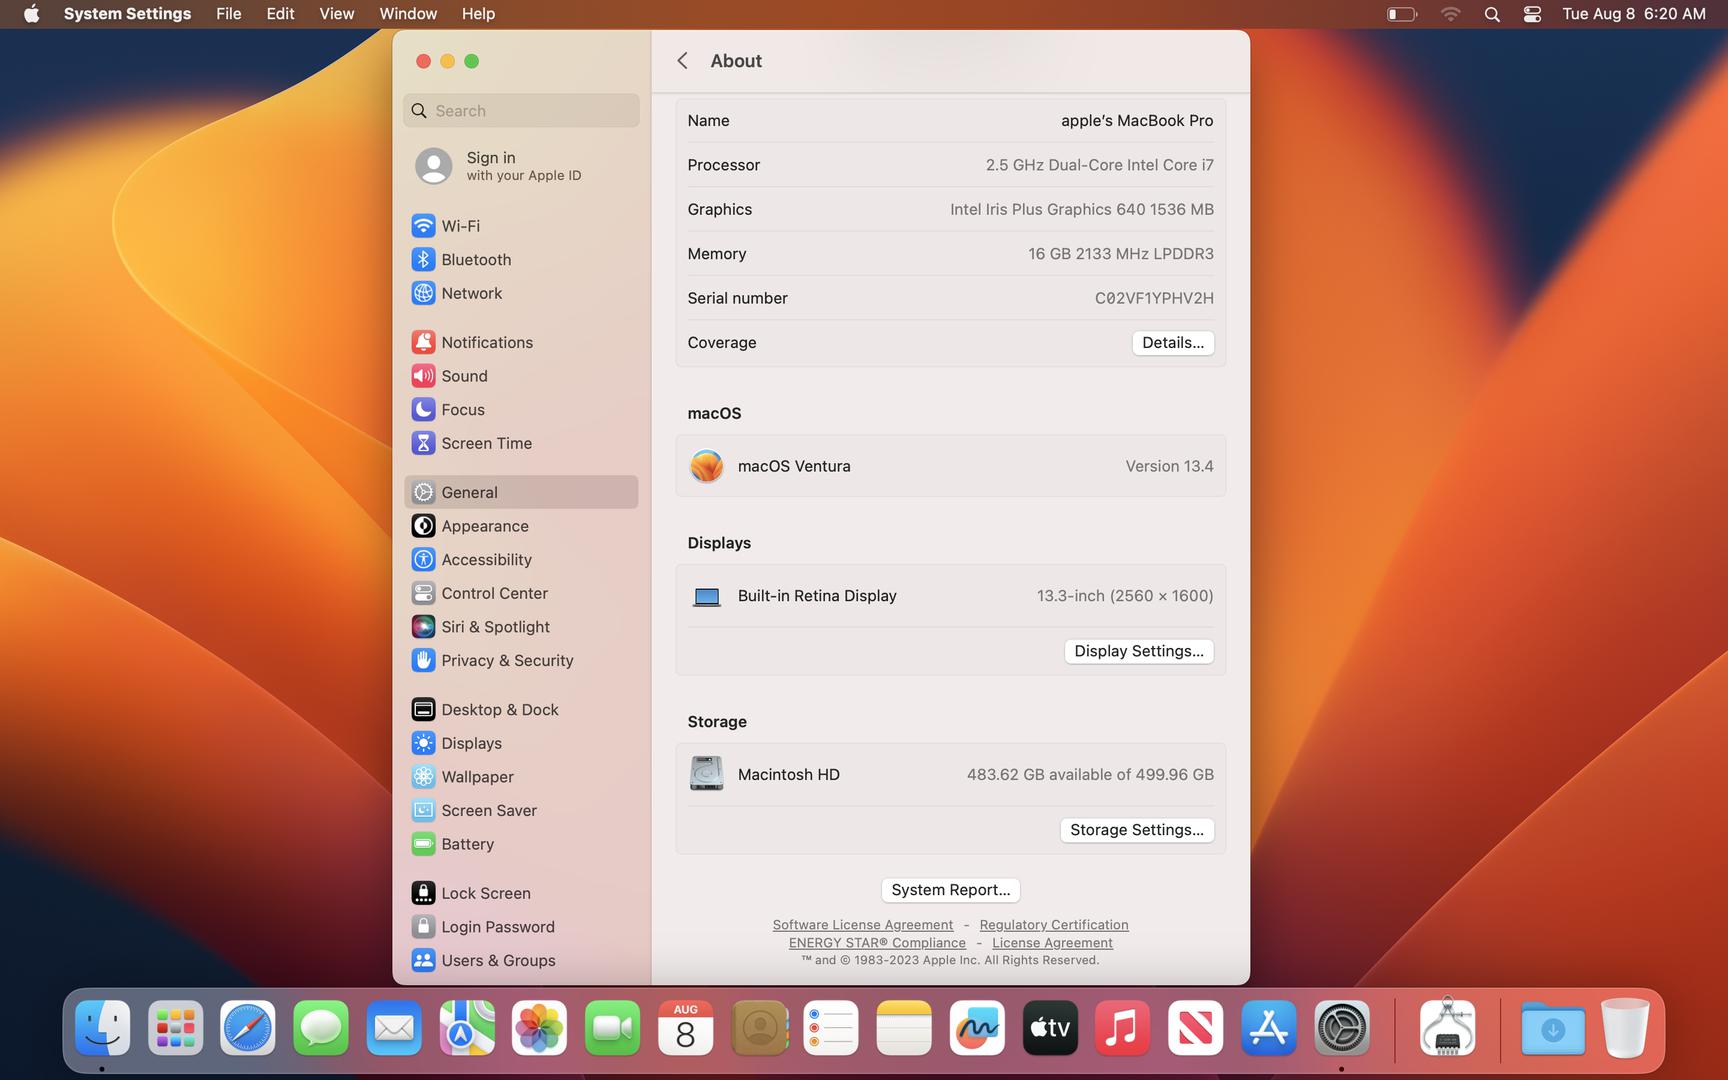This screenshot has width=1728, height=1080.
Task: Open Displays in the sidebar
Action: click(520, 743)
